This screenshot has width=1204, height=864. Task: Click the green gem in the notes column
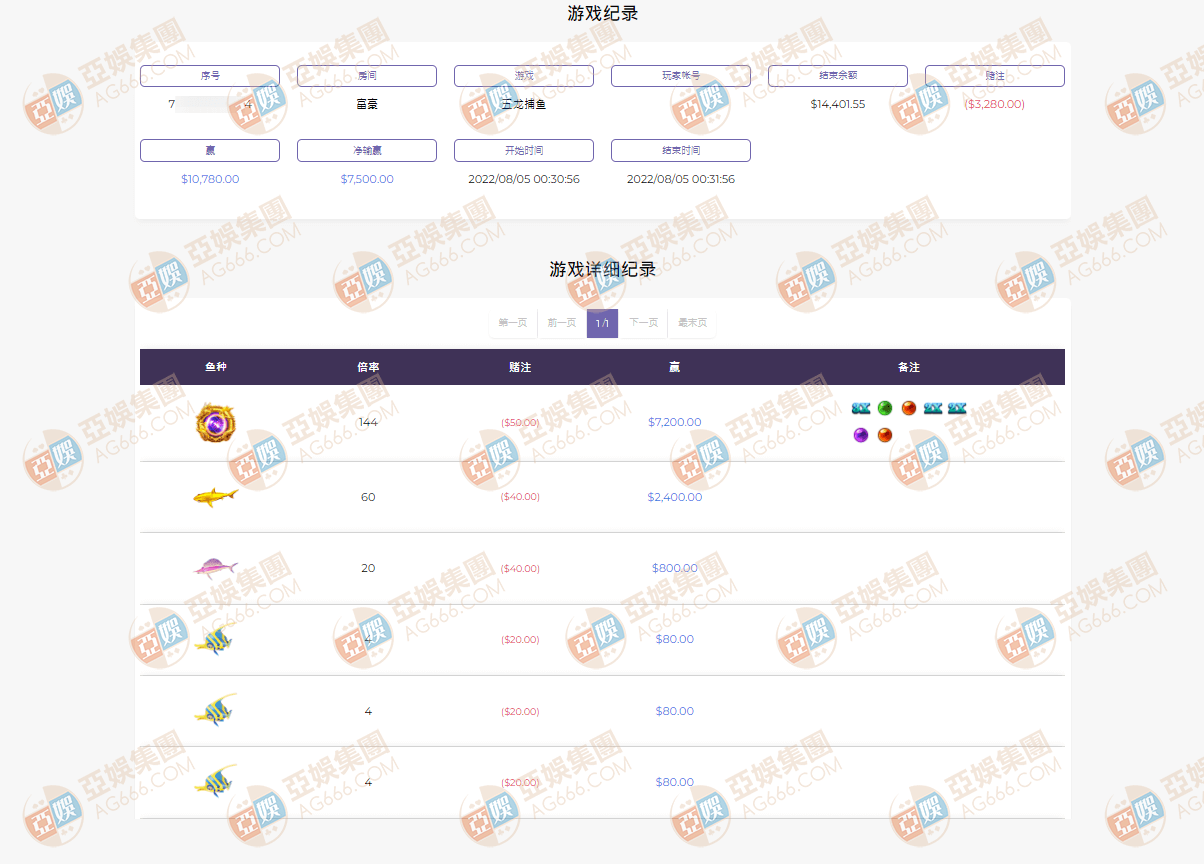[x=885, y=408]
